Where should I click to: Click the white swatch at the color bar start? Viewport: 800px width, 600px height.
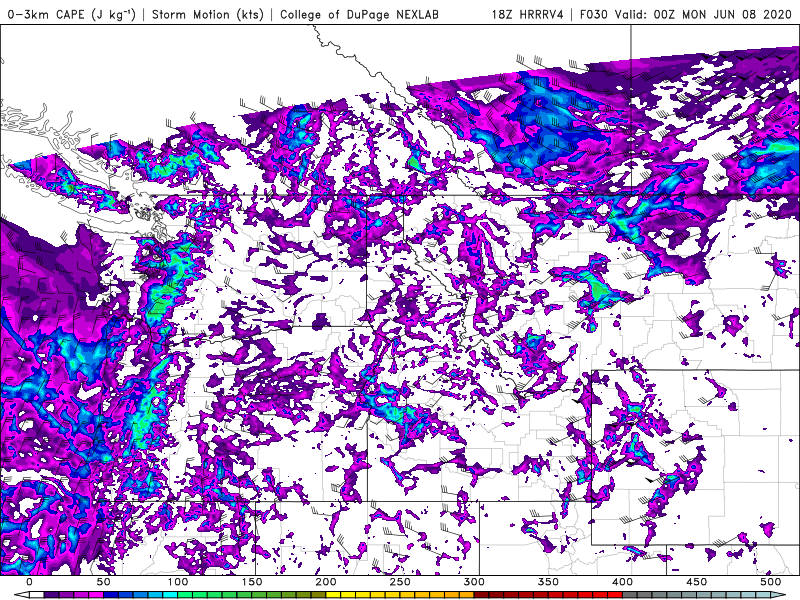point(37,595)
